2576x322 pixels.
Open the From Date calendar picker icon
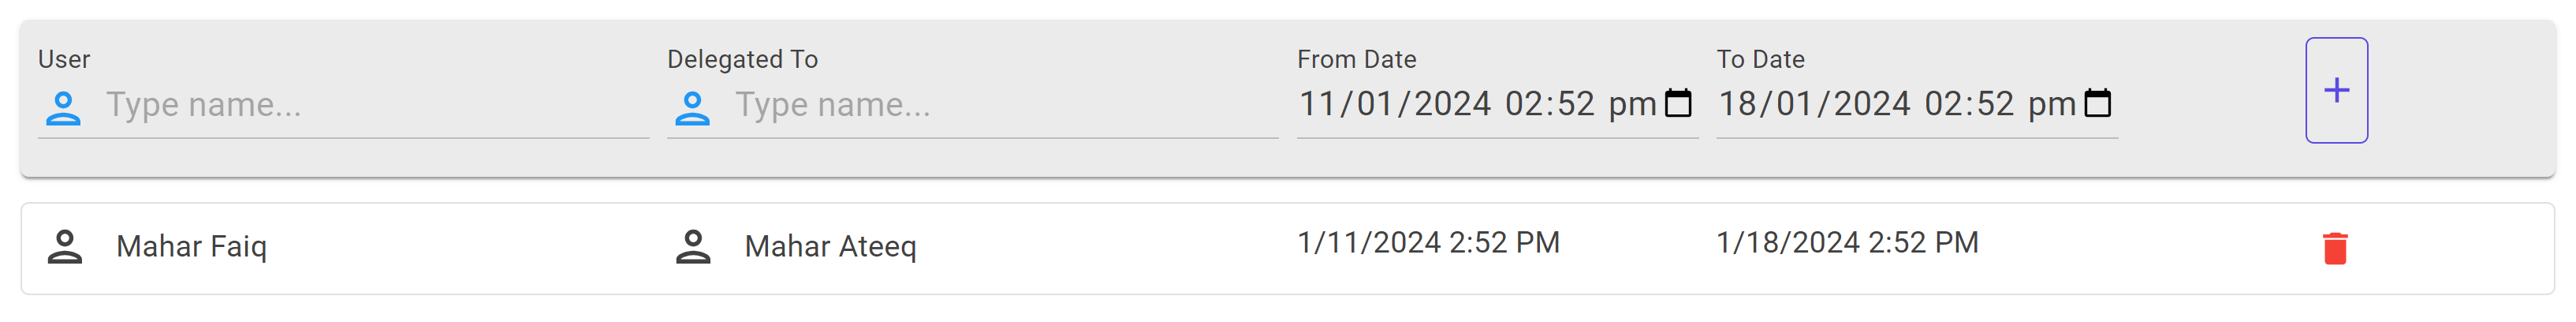(x=1679, y=103)
